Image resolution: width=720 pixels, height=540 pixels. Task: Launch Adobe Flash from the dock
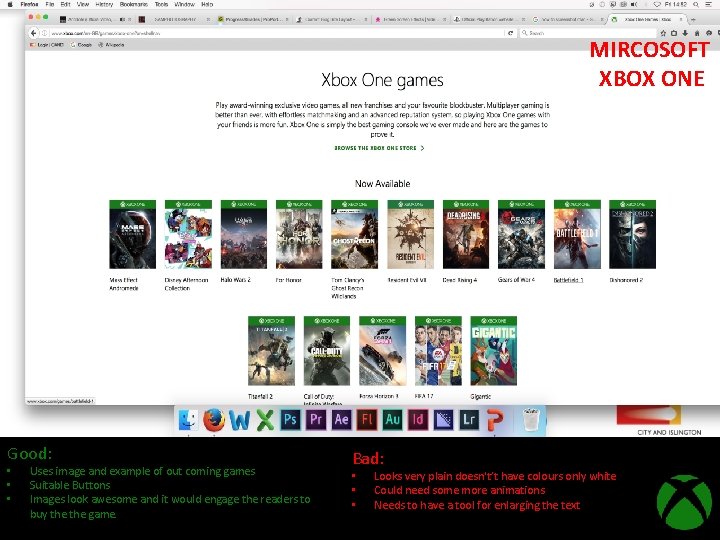tap(367, 419)
